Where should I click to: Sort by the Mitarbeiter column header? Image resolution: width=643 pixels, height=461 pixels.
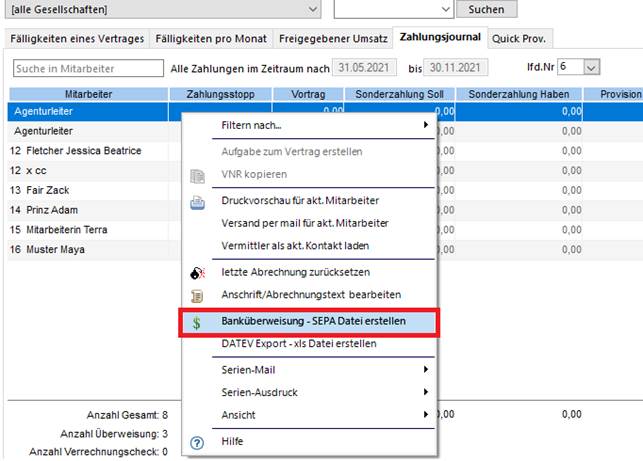tap(86, 94)
